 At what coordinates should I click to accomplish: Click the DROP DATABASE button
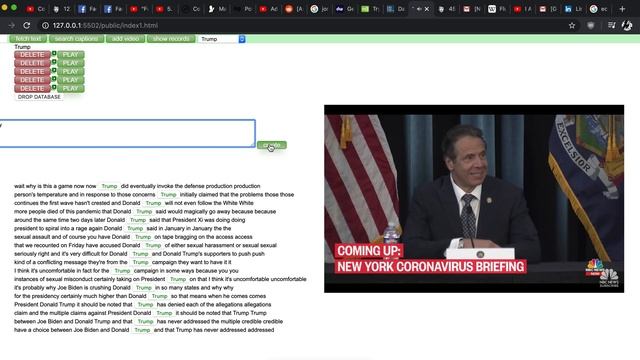[39, 97]
